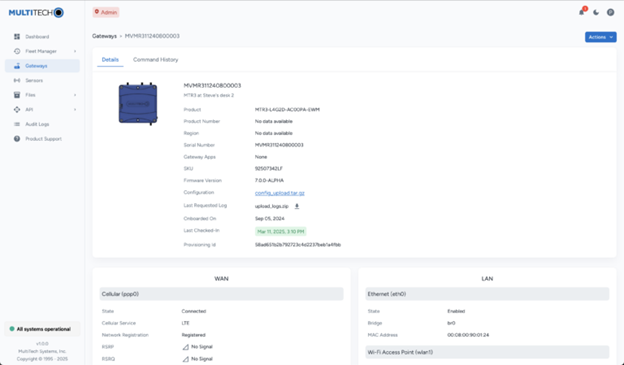Image resolution: width=624 pixels, height=365 pixels.
Task: Click the version v1.0.0 text
Action: point(42,344)
